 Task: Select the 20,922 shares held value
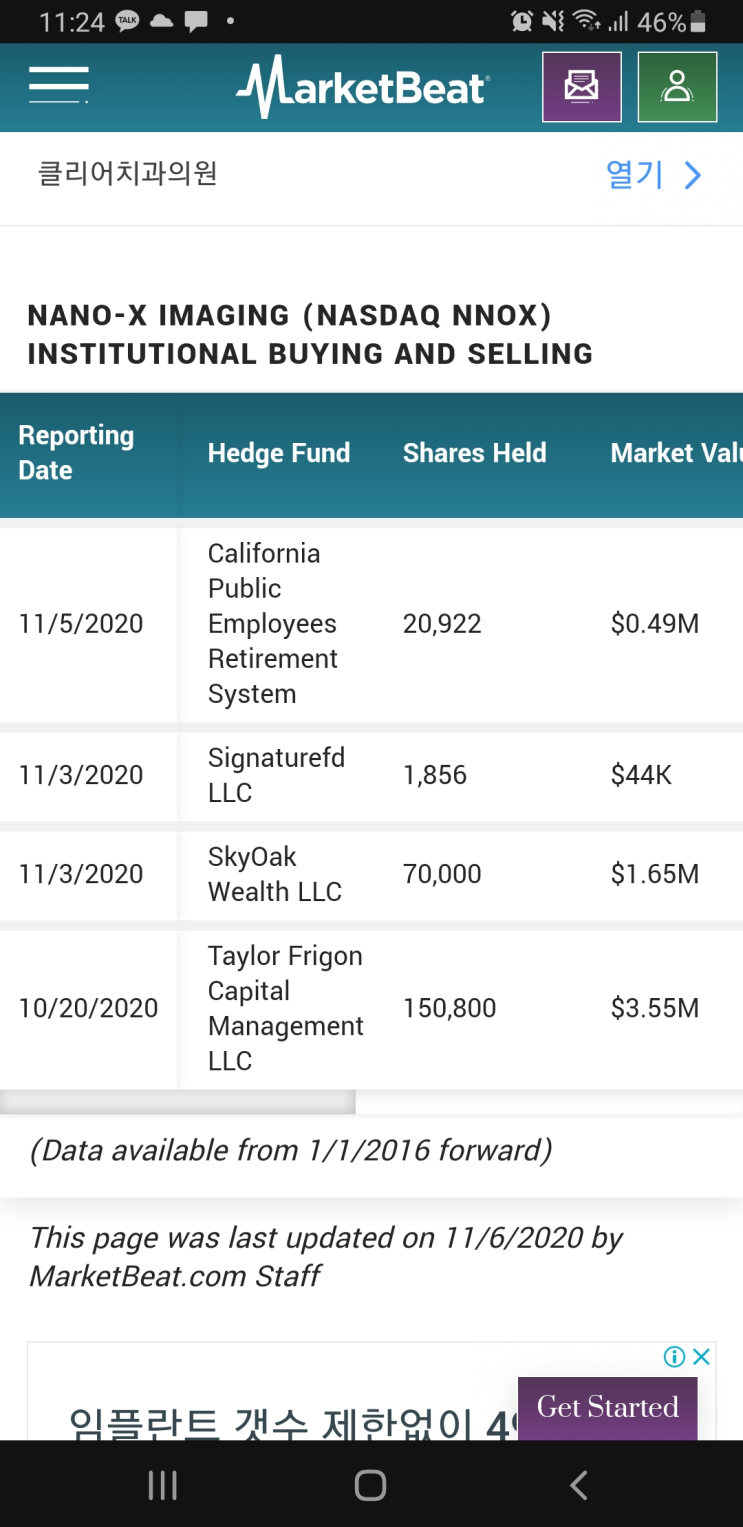click(x=442, y=624)
